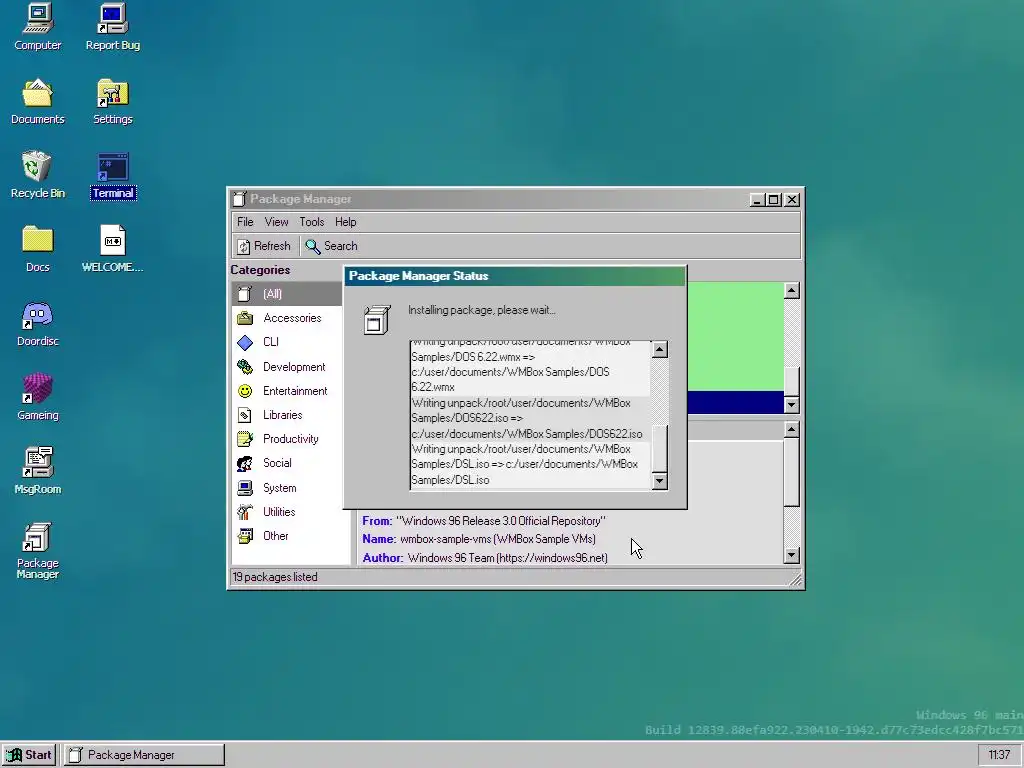Click the wmbox-sample-vms Name line
This screenshot has width=1024, height=768.
[x=479, y=539]
